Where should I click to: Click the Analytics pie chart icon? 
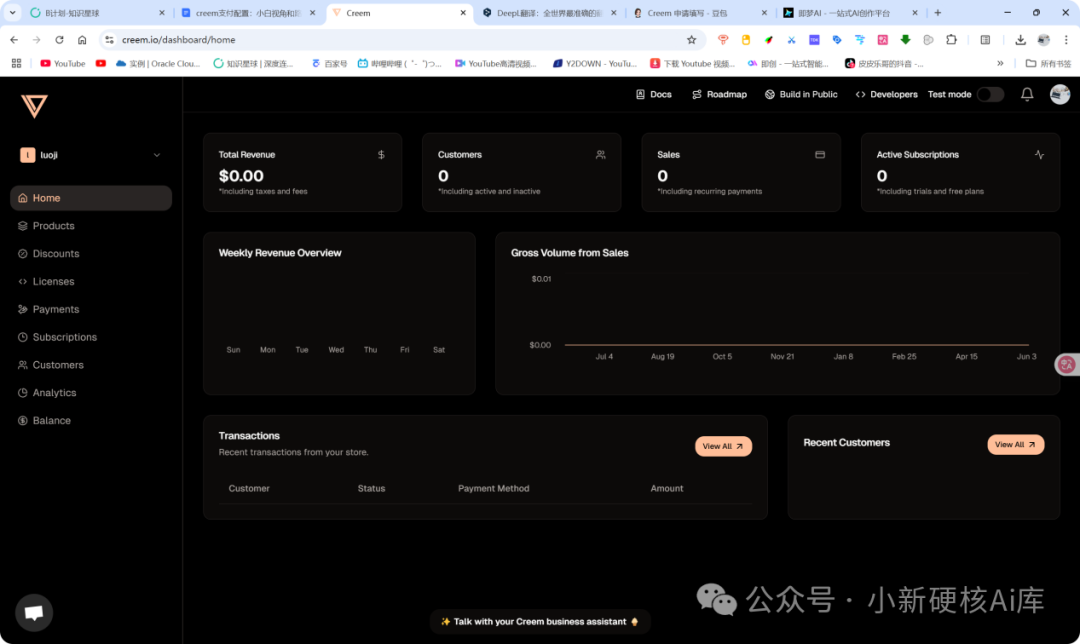pyautogui.click(x=23, y=393)
